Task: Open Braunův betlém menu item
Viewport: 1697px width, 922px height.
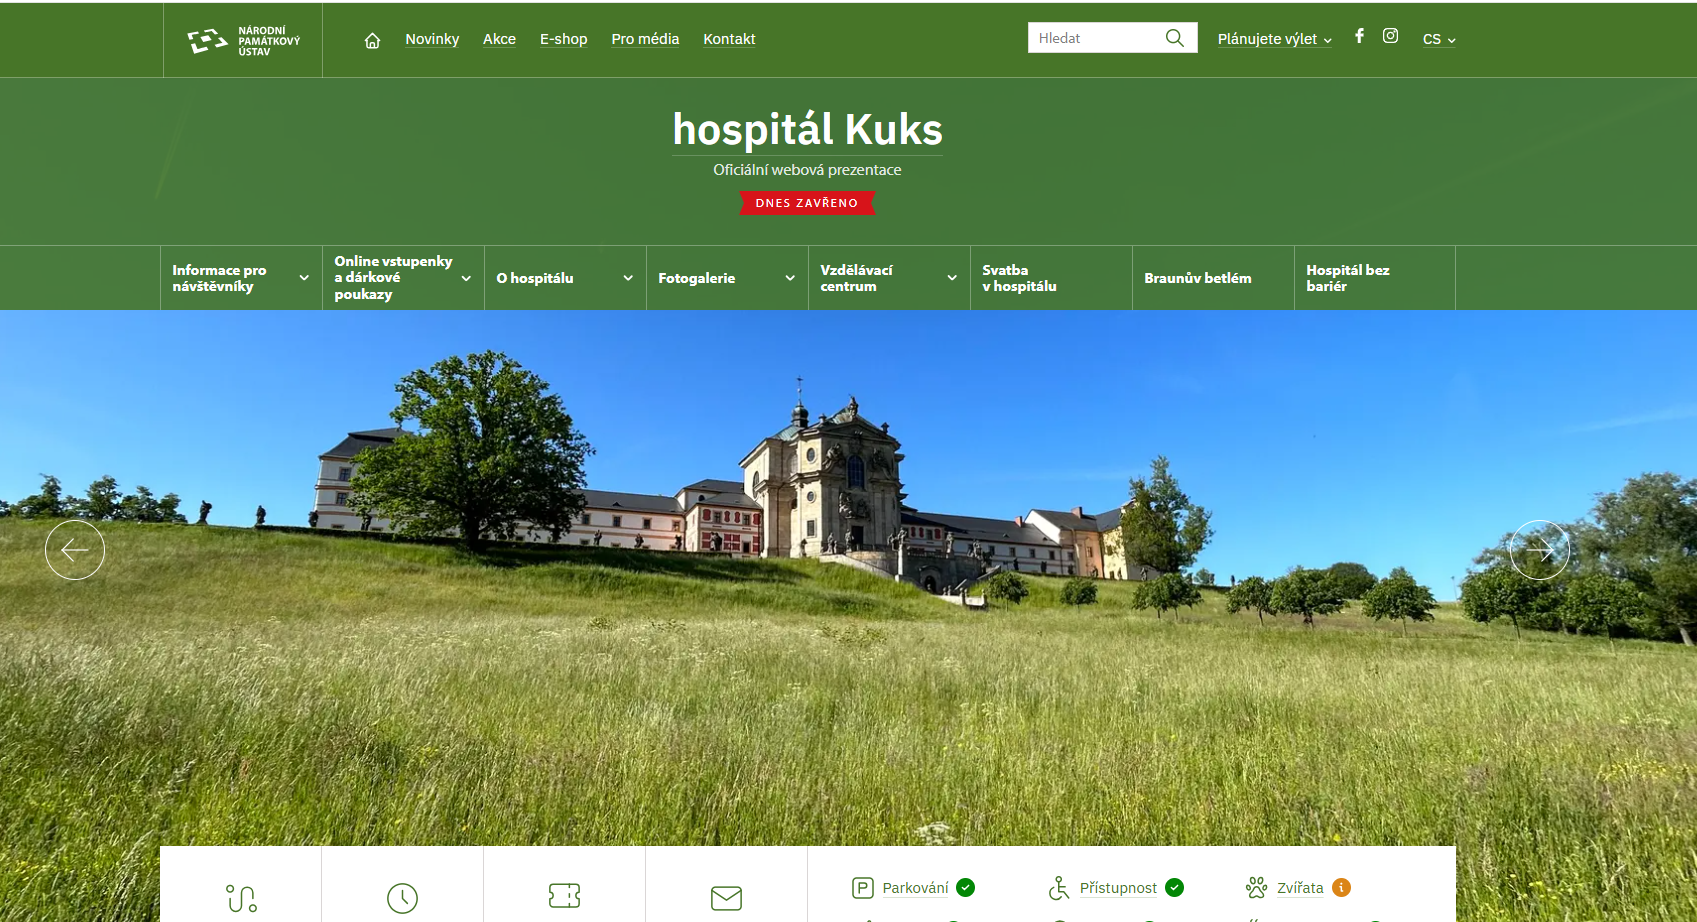Action: [1213, 278]
